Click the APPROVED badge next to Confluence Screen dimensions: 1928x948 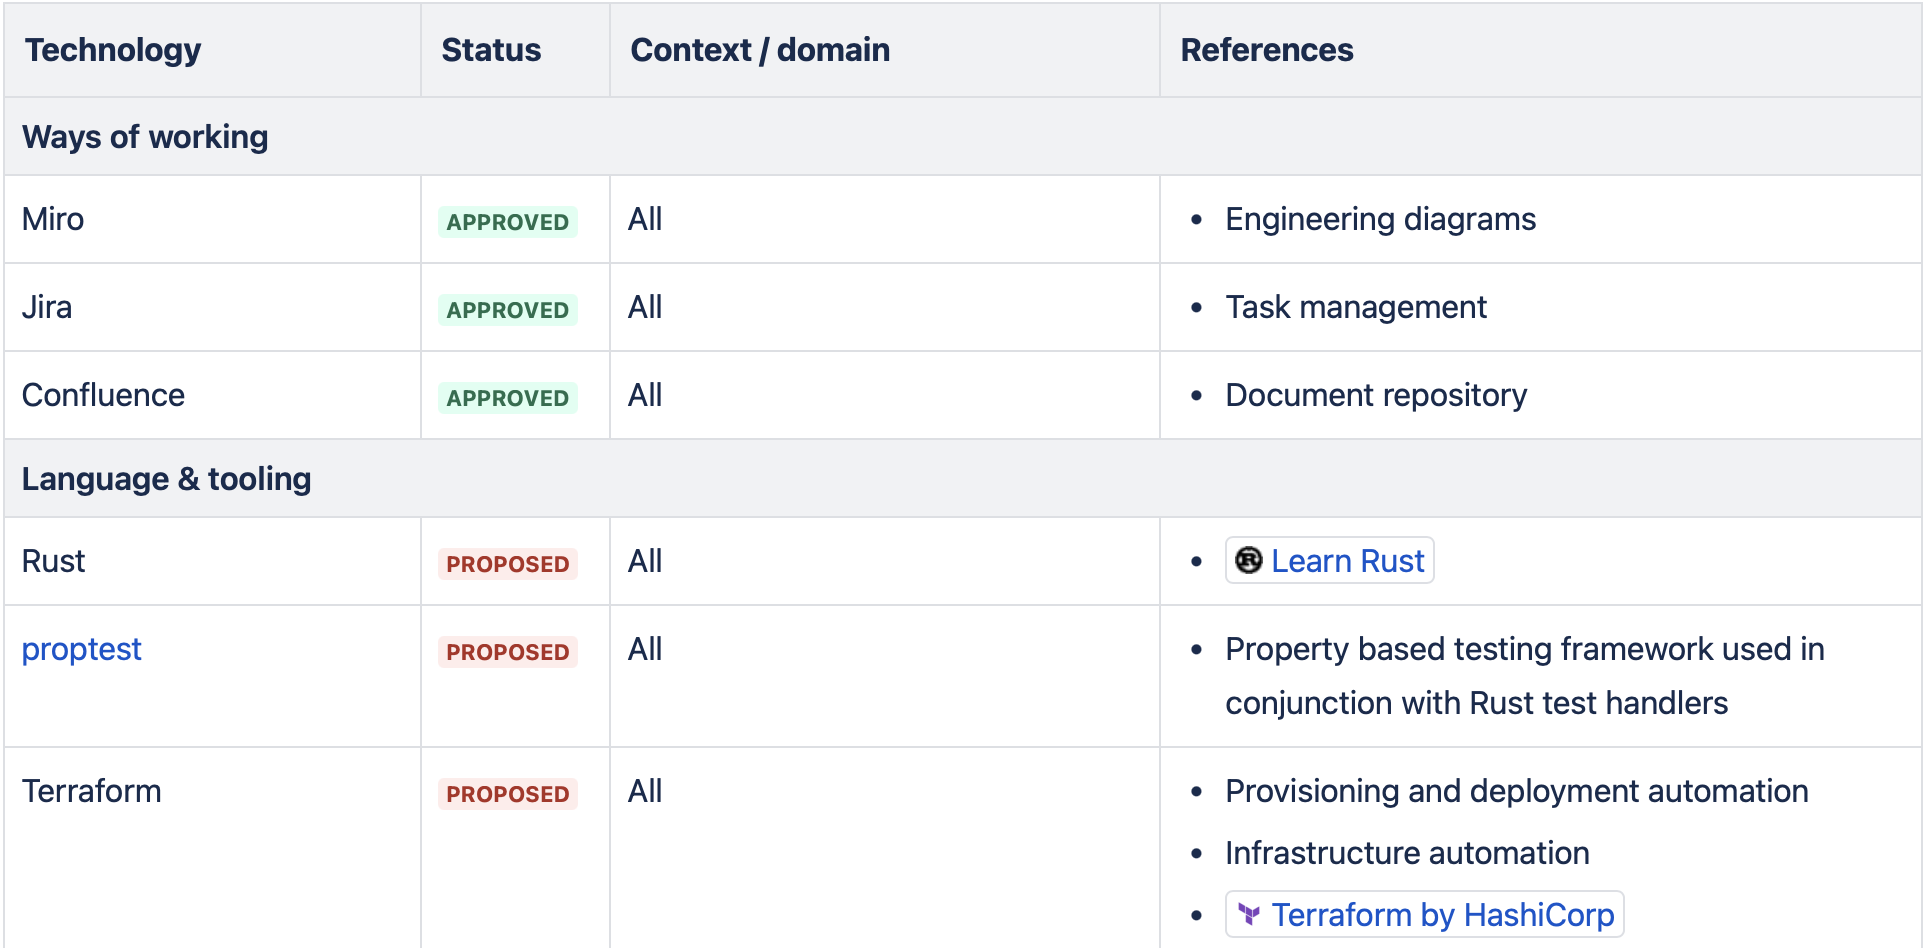507,397
